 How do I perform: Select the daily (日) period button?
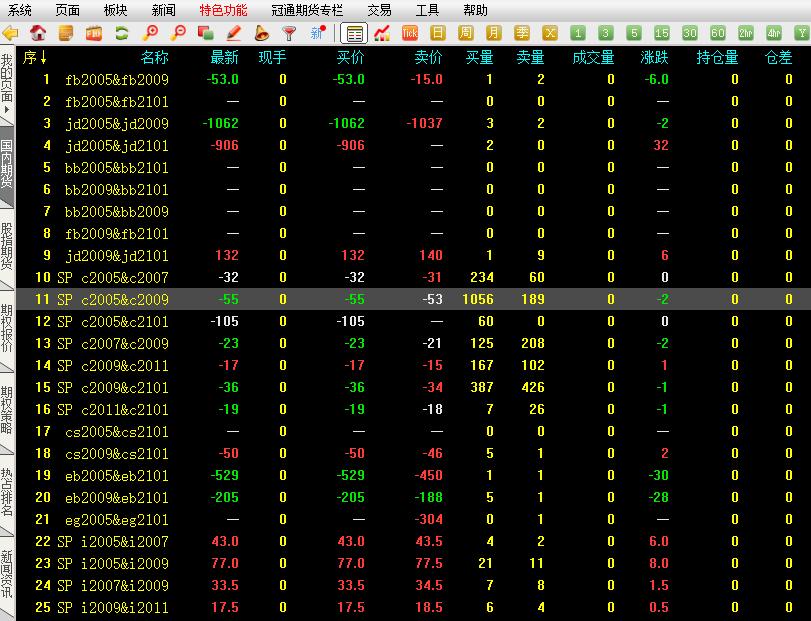[x=438, y=33]
